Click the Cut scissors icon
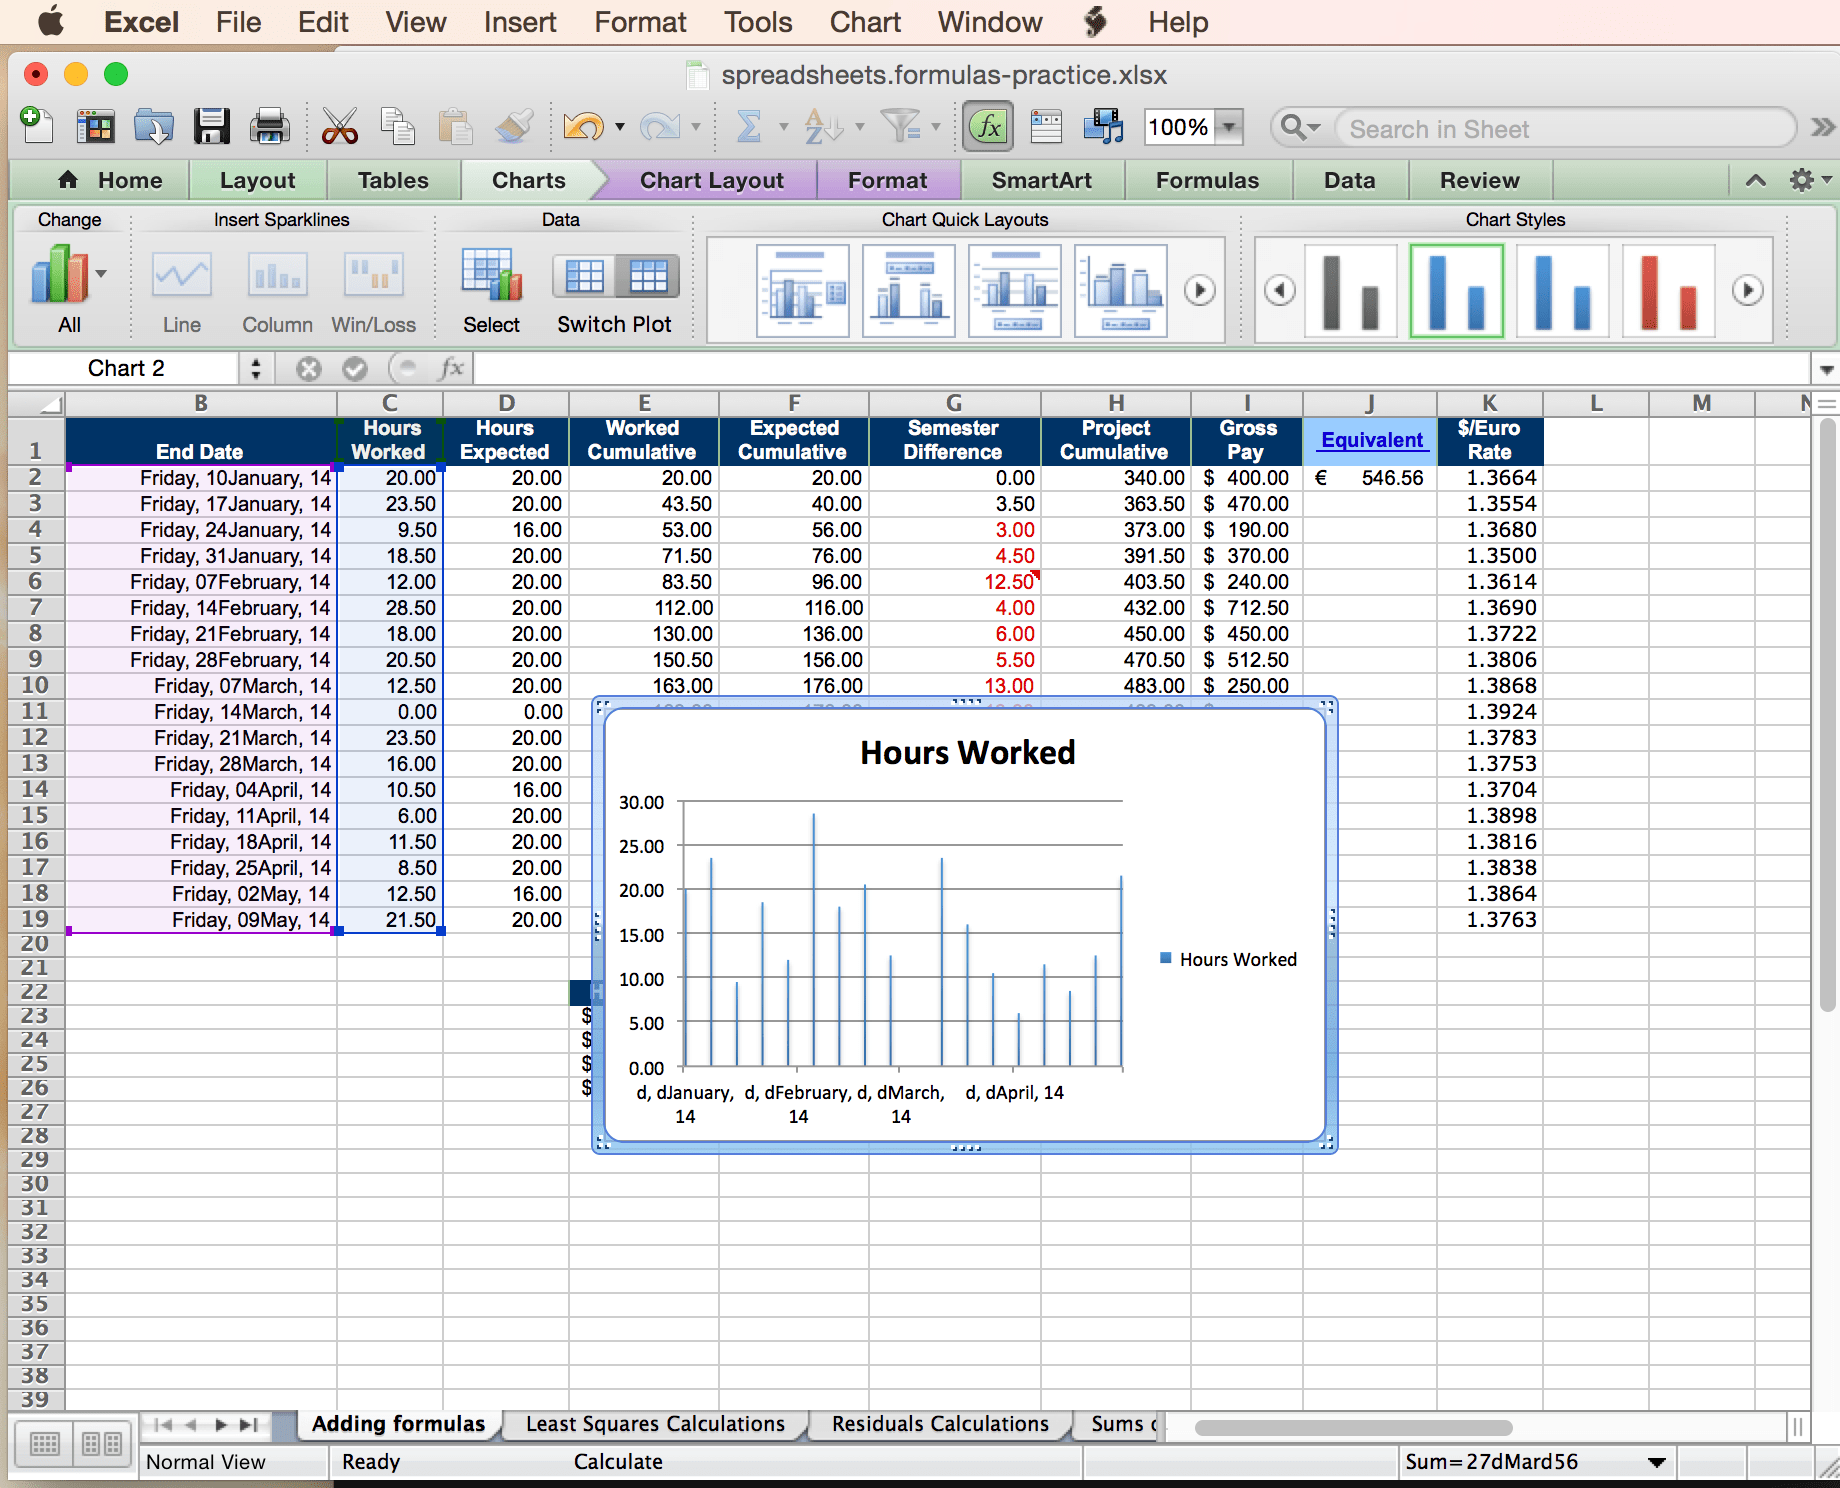Image resolution: width=1840 pixels, height=1488 pixels. pos(339,127)
